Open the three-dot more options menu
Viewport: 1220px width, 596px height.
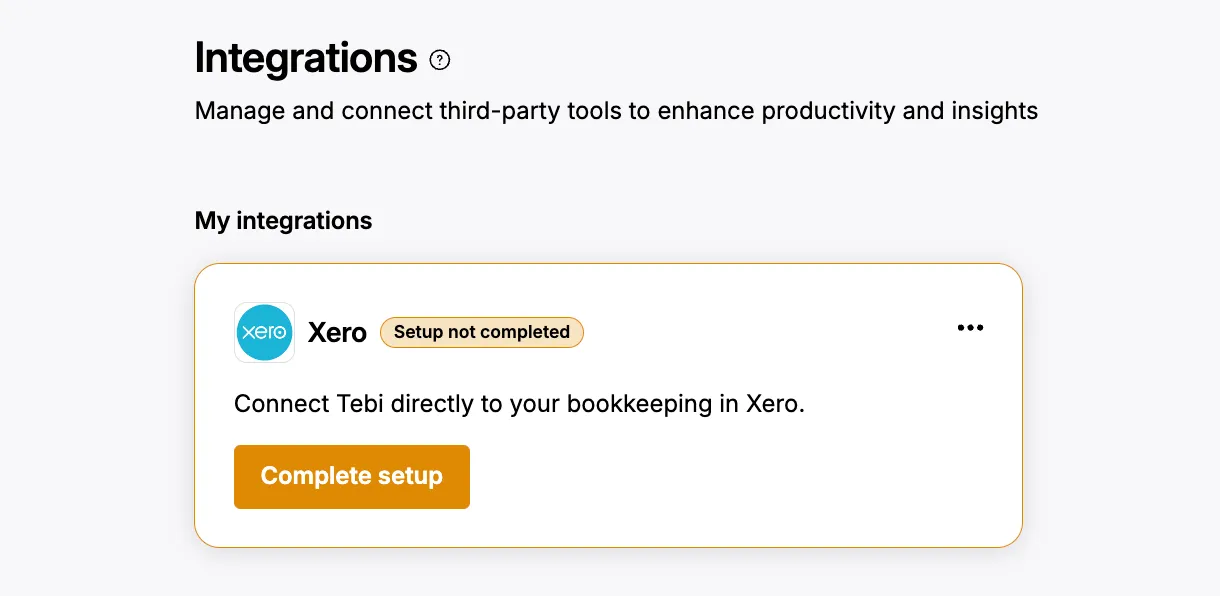[970, 328]
